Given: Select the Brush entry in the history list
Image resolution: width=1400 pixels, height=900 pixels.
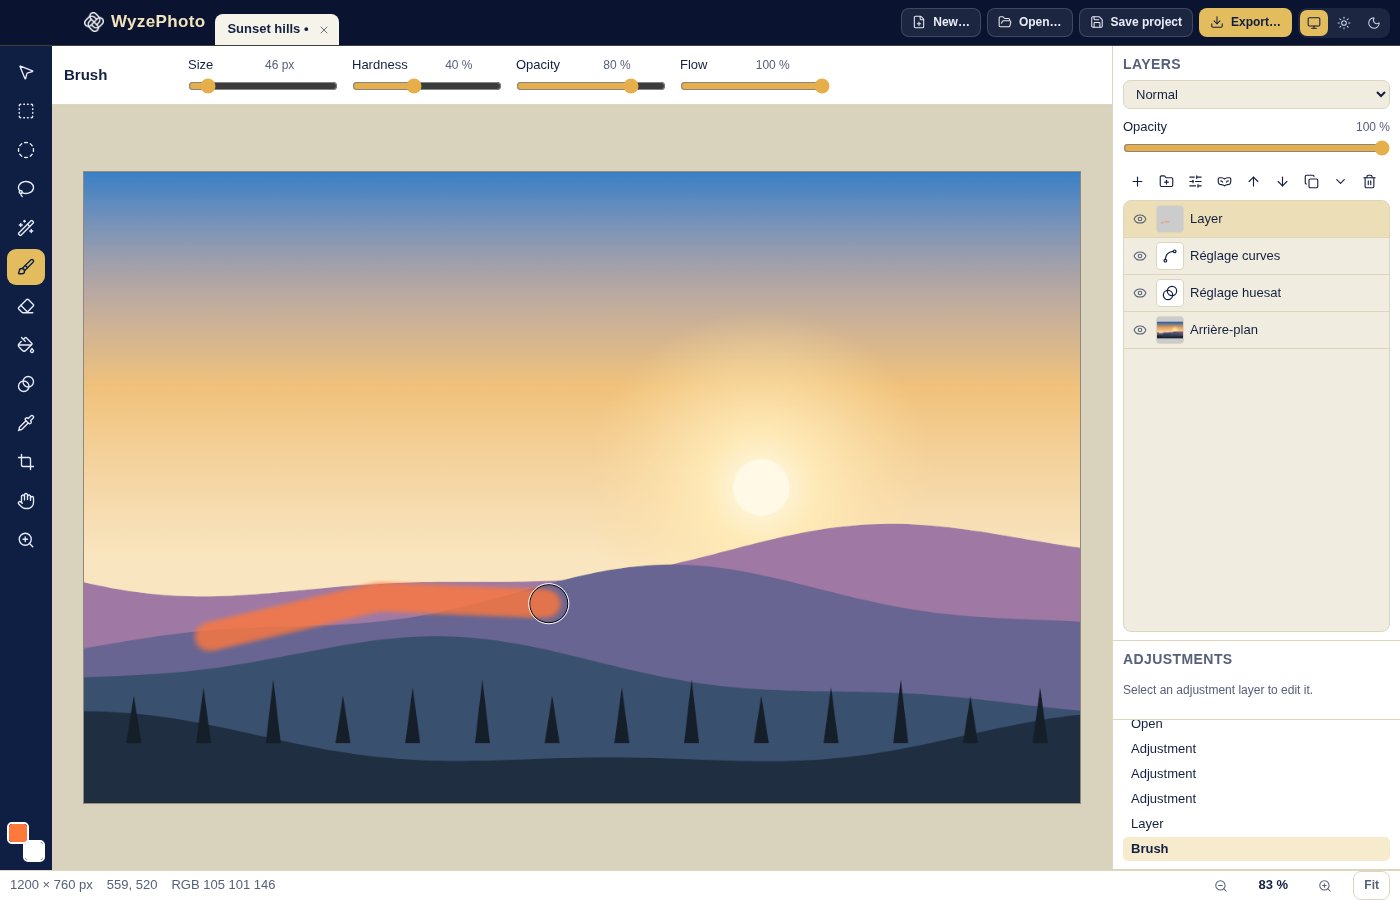Looking at the screenshot, I should tap(1256, 849).
